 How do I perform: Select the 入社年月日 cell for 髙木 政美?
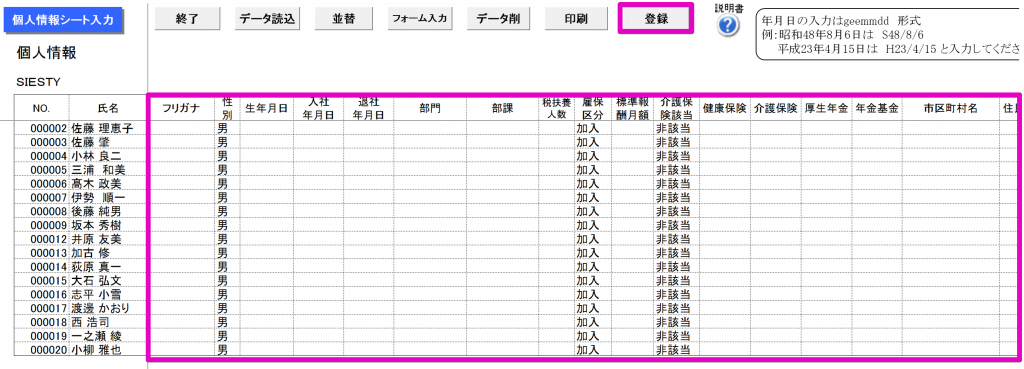click(x=318, y=184)
